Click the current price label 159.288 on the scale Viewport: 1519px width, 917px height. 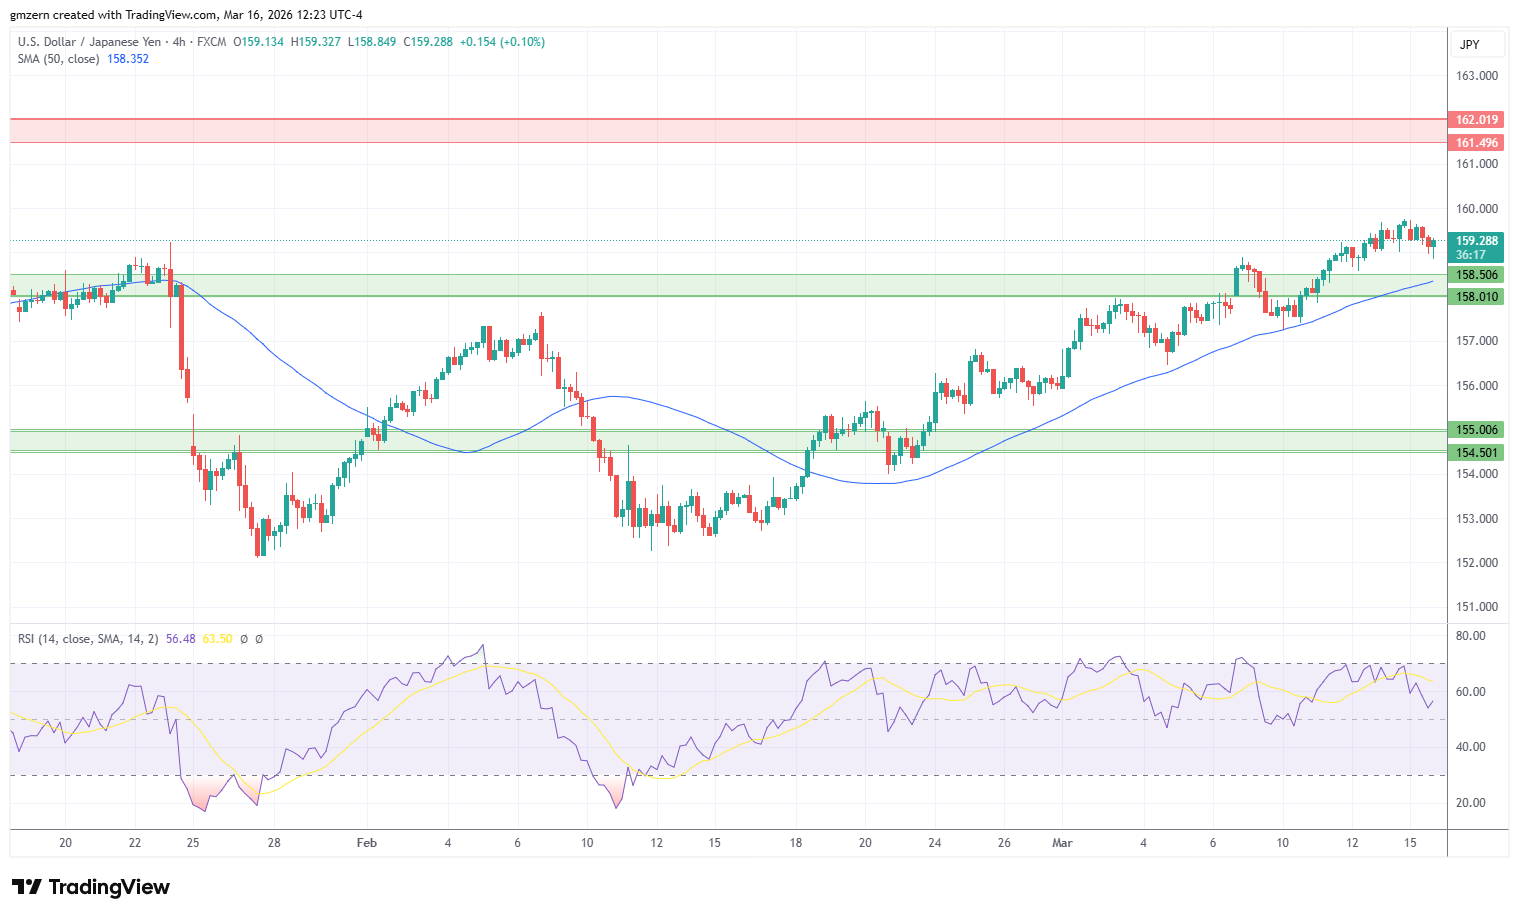tap(1476, 241)
